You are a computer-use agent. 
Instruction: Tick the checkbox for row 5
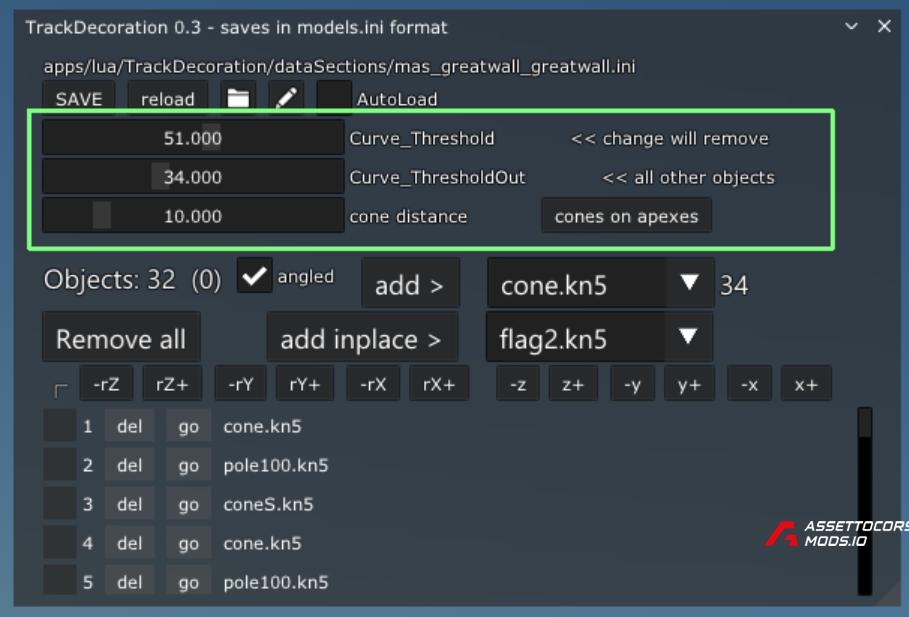point(60,581)
